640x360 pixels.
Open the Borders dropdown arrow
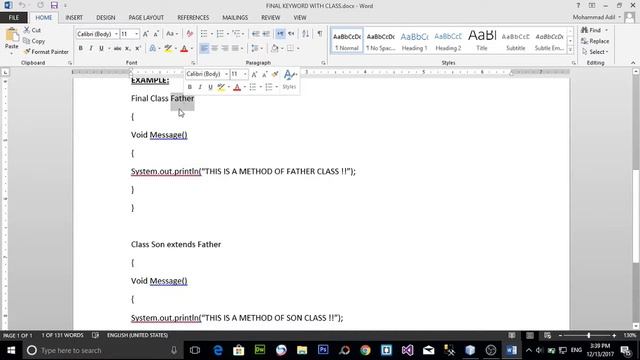click(298, 49)
